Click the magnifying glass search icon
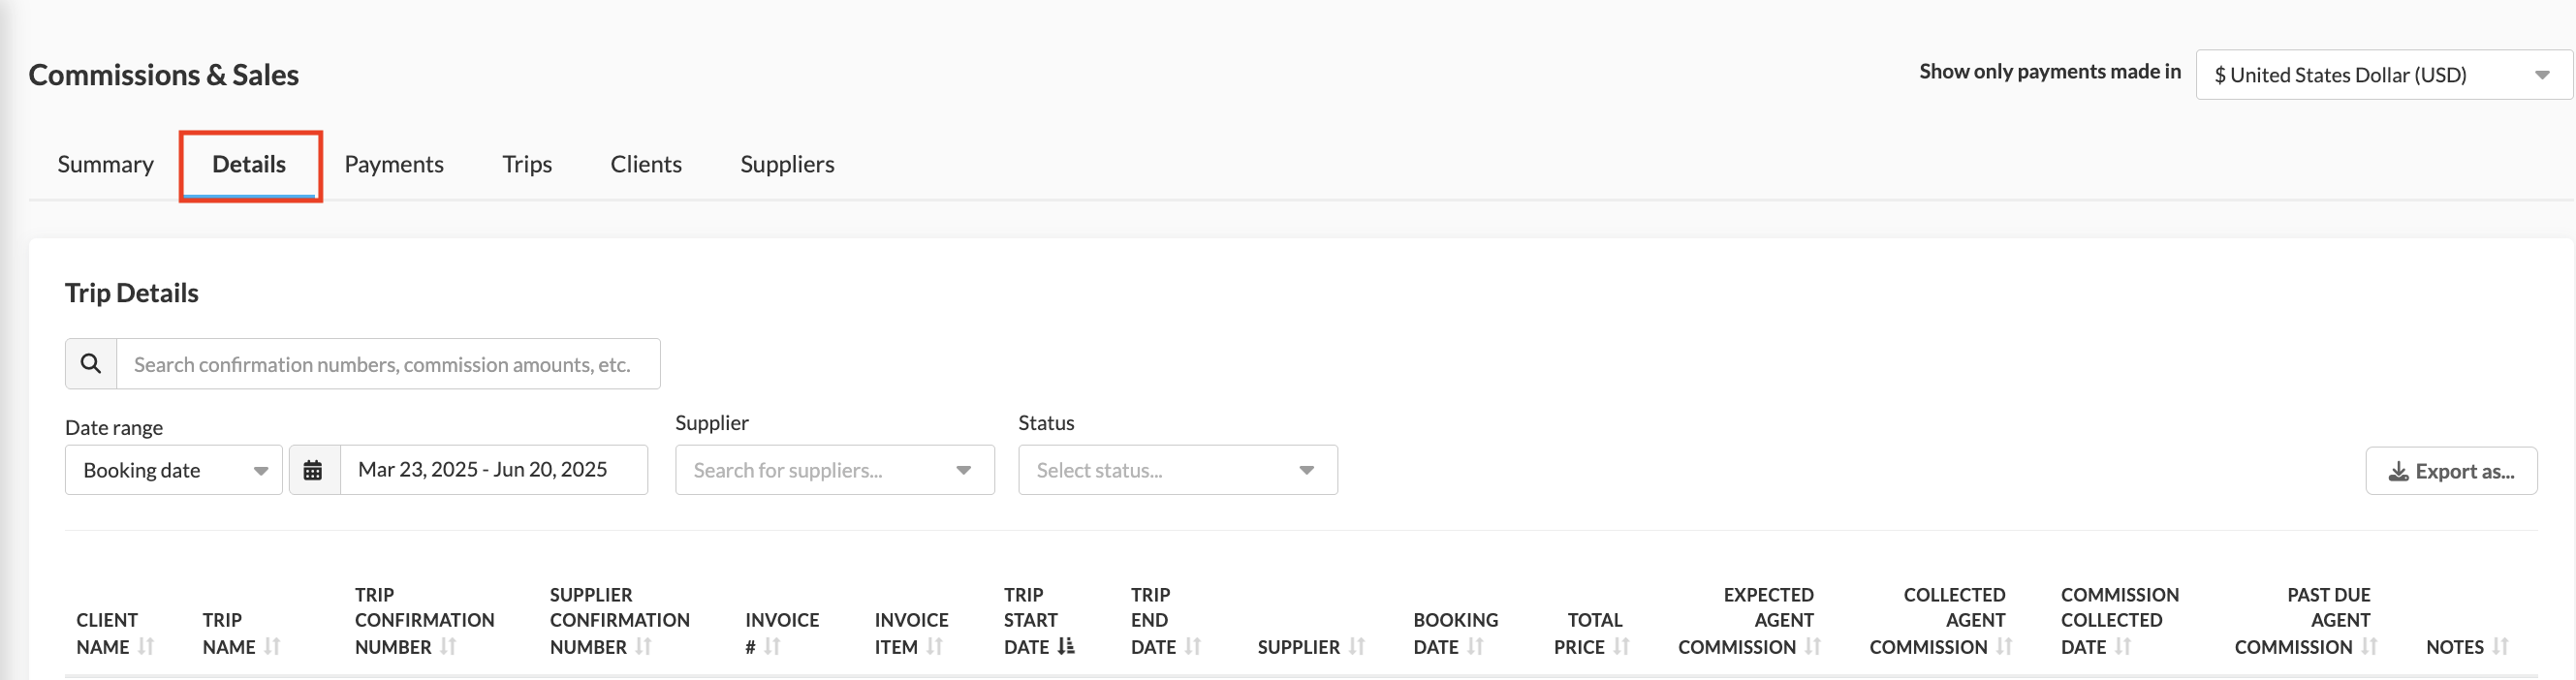The height and width of the screenshot is (680, 2576). coord(91,364)
